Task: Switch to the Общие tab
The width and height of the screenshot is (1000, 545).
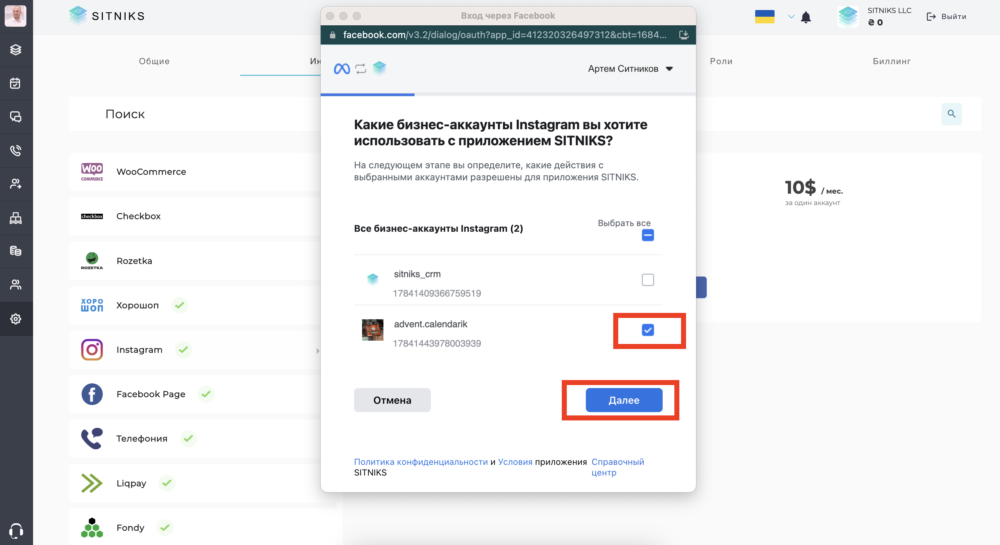Action: 154,61
